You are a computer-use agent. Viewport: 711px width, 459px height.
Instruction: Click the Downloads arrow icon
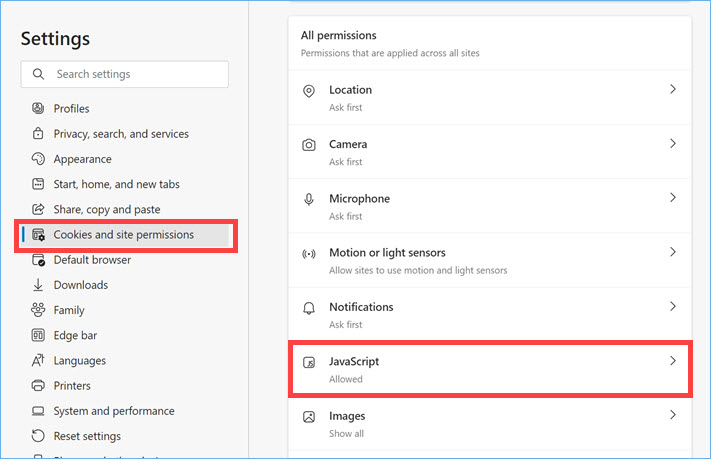[x=39, y=285]
